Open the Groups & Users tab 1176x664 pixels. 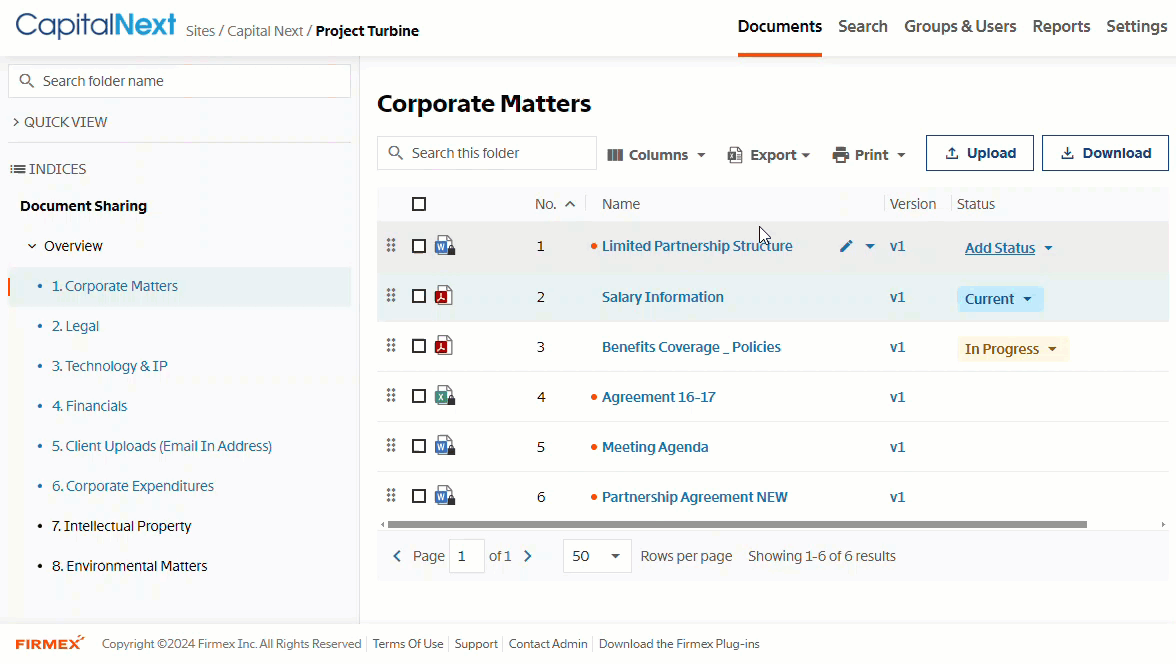coord(960,26)
